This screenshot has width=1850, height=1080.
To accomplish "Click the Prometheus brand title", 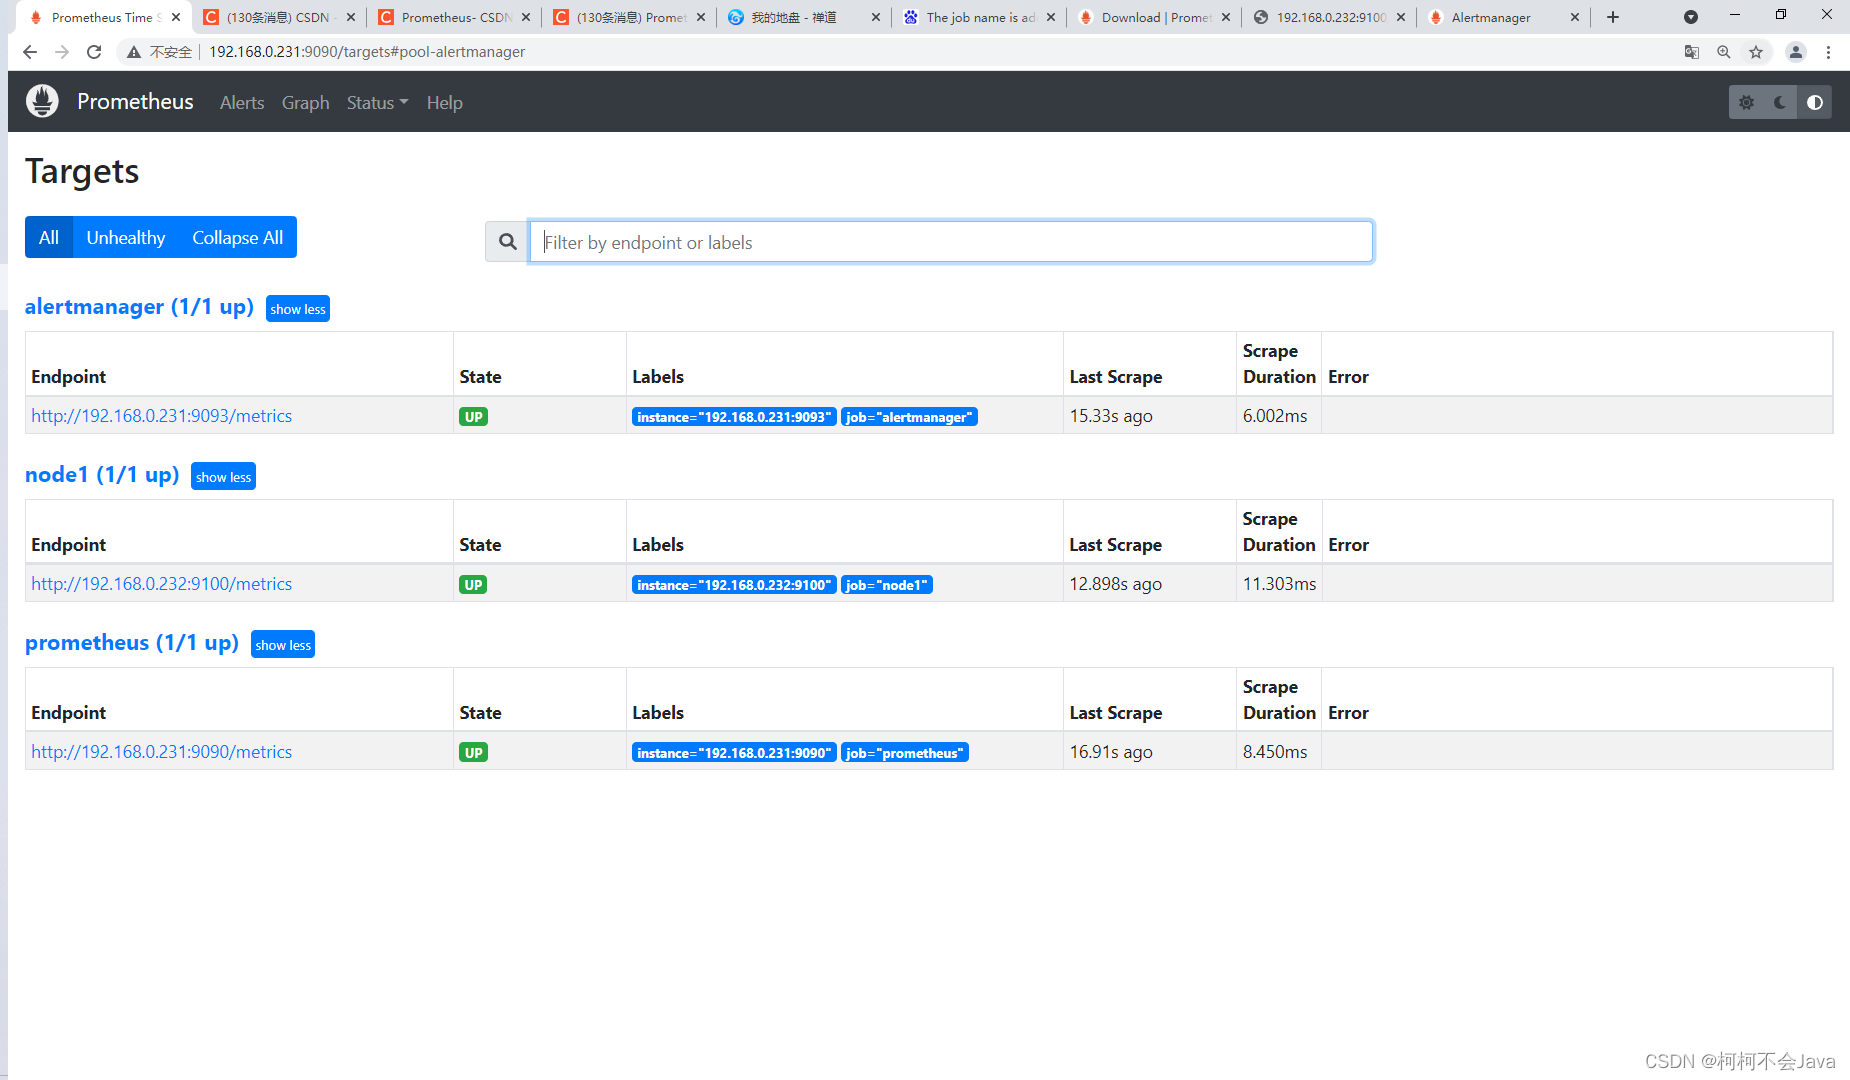I will [135, 102].
